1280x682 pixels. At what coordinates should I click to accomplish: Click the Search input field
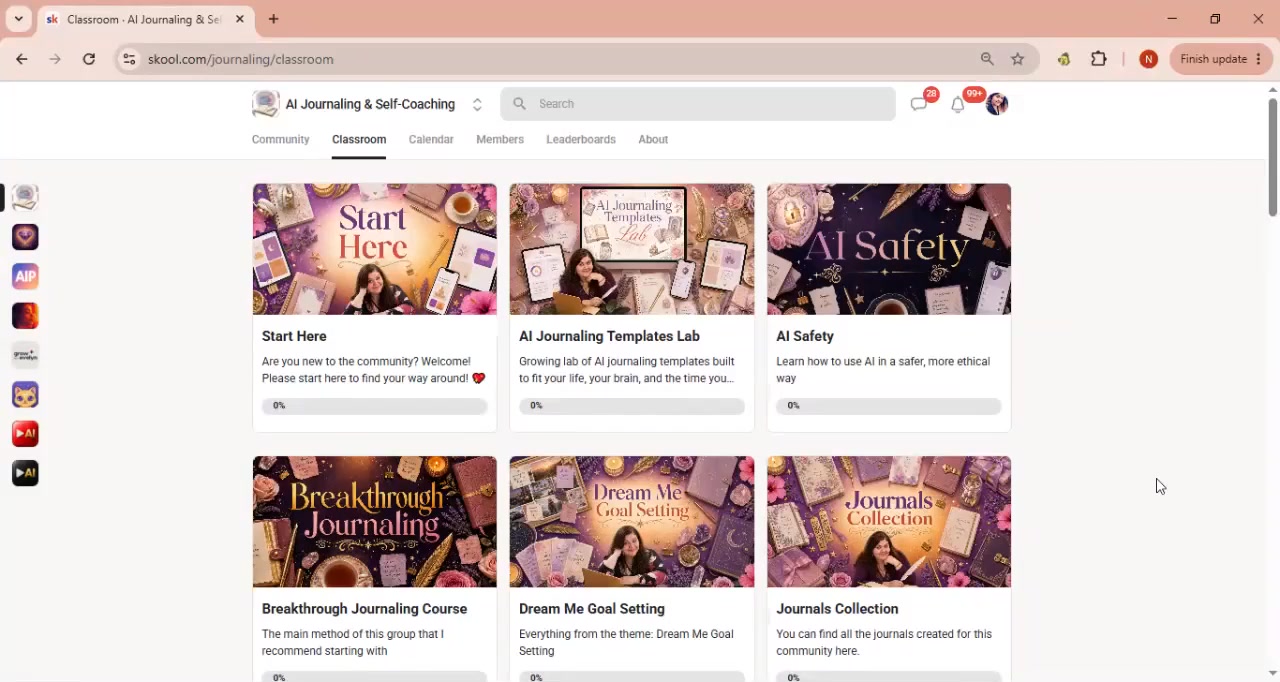tap(698, 104)
